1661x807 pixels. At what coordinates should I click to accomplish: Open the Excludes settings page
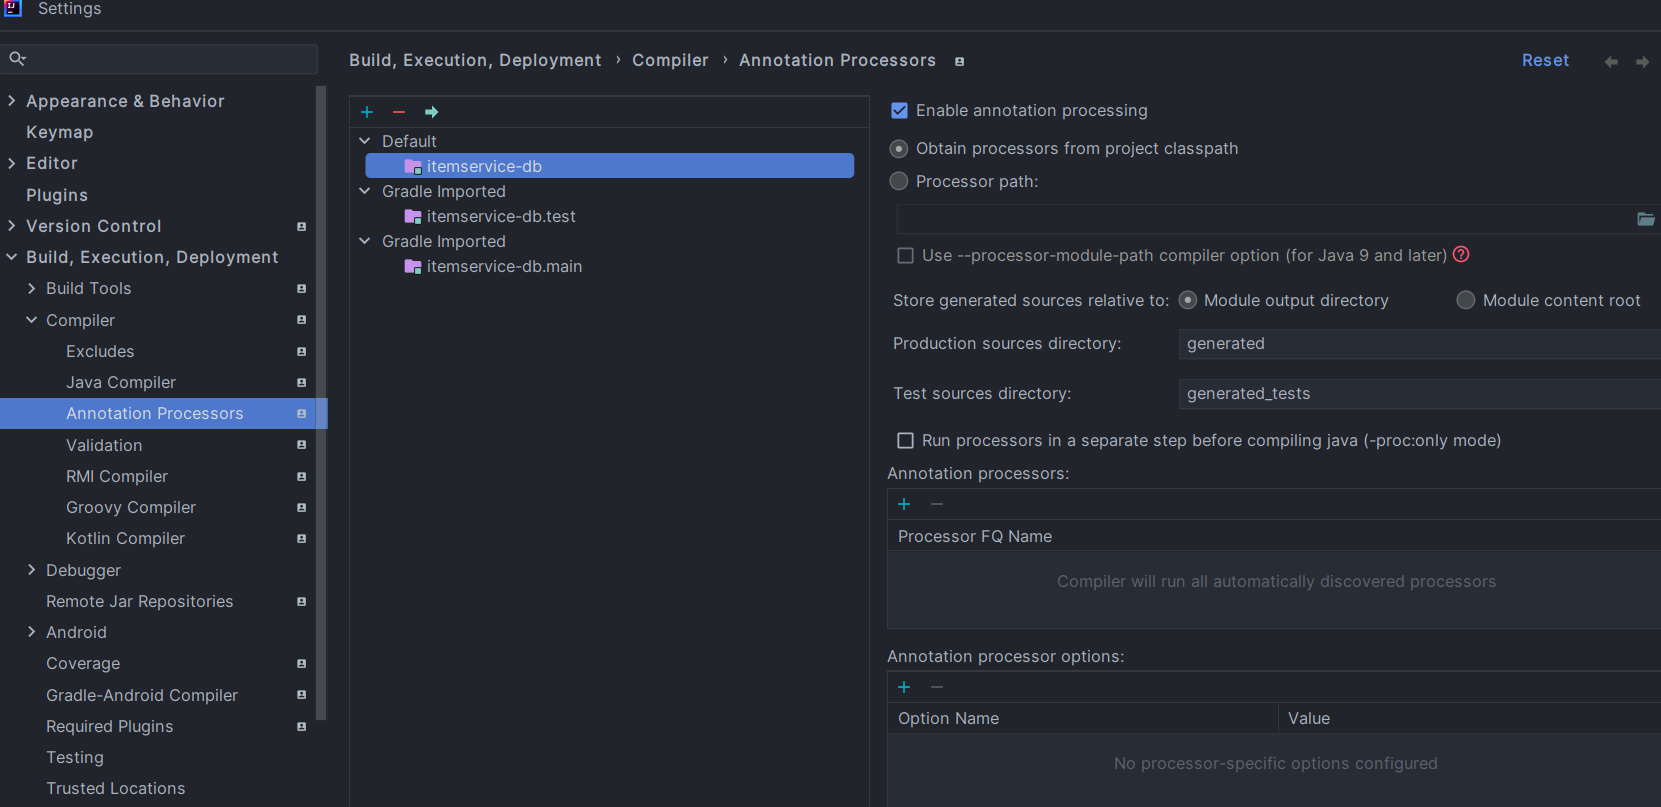point(100,351)
